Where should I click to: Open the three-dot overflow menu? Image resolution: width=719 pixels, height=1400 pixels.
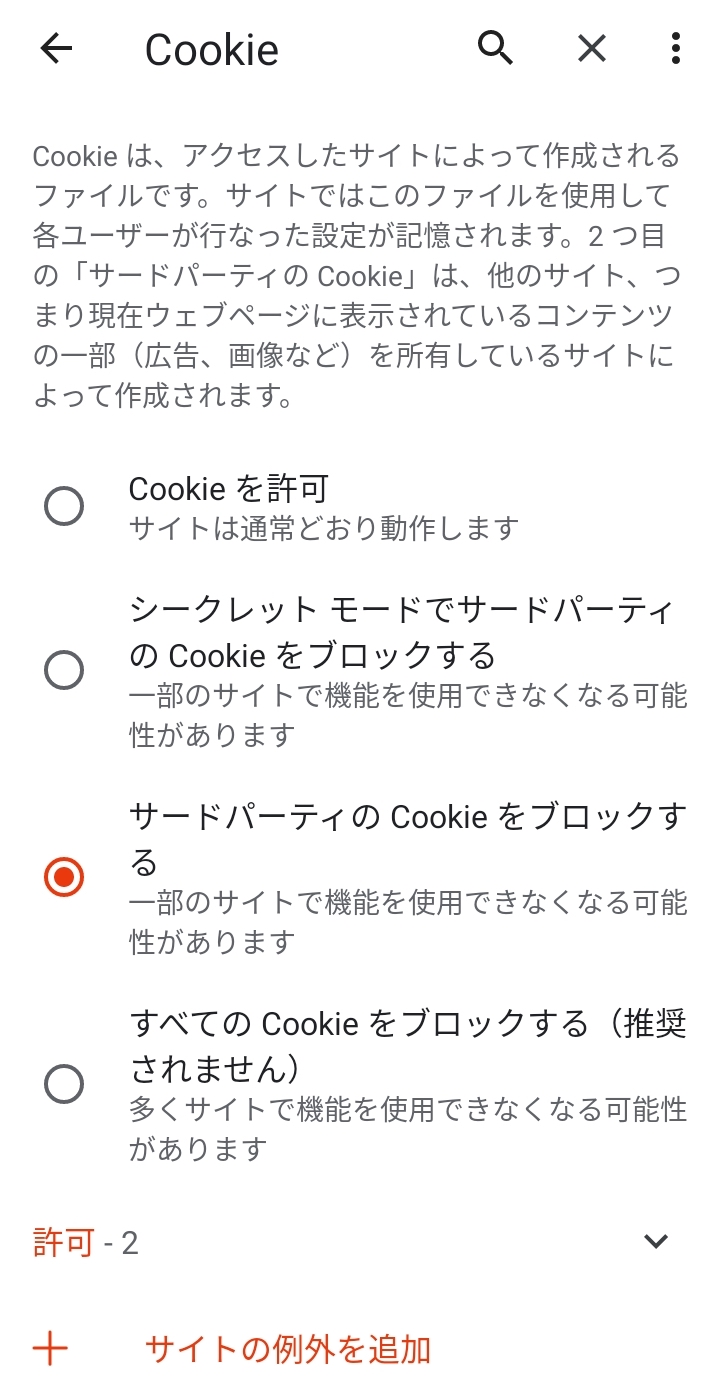(676, 48)
